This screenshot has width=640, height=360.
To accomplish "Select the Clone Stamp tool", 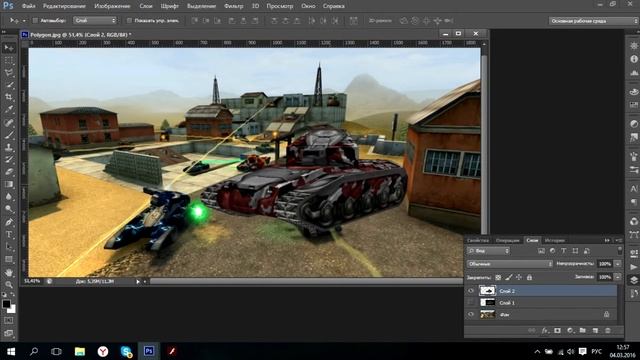I will point(9,147).
